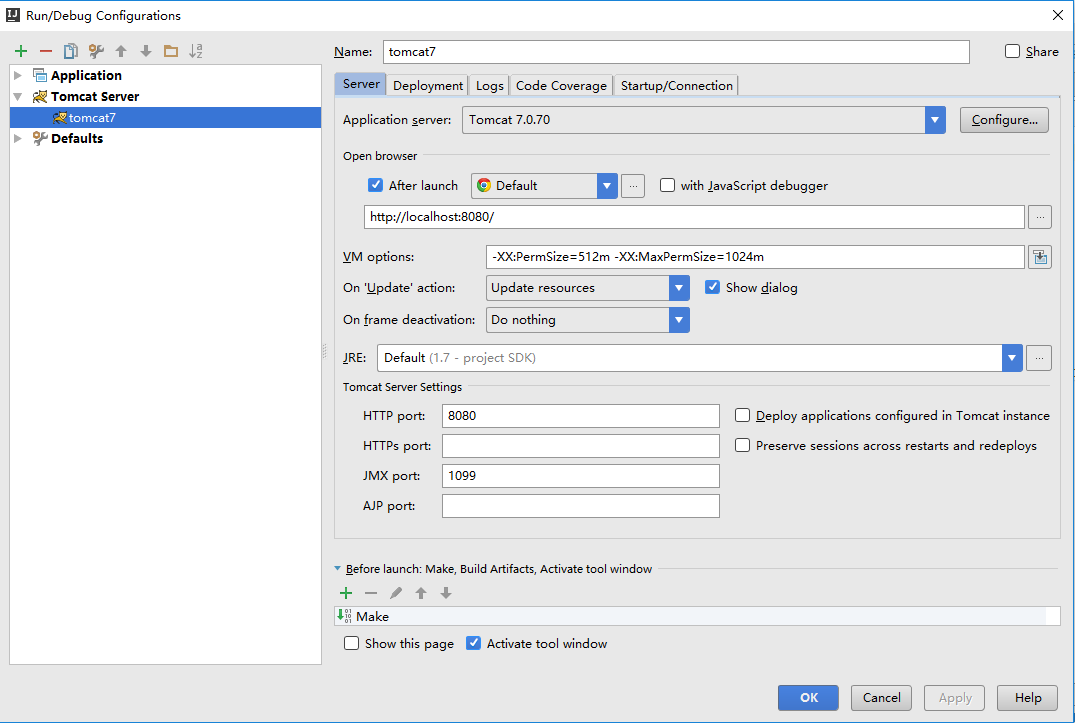Open the Application server dropdown
The height and width of the screenshot is (723, 1075).
[935, 120]
